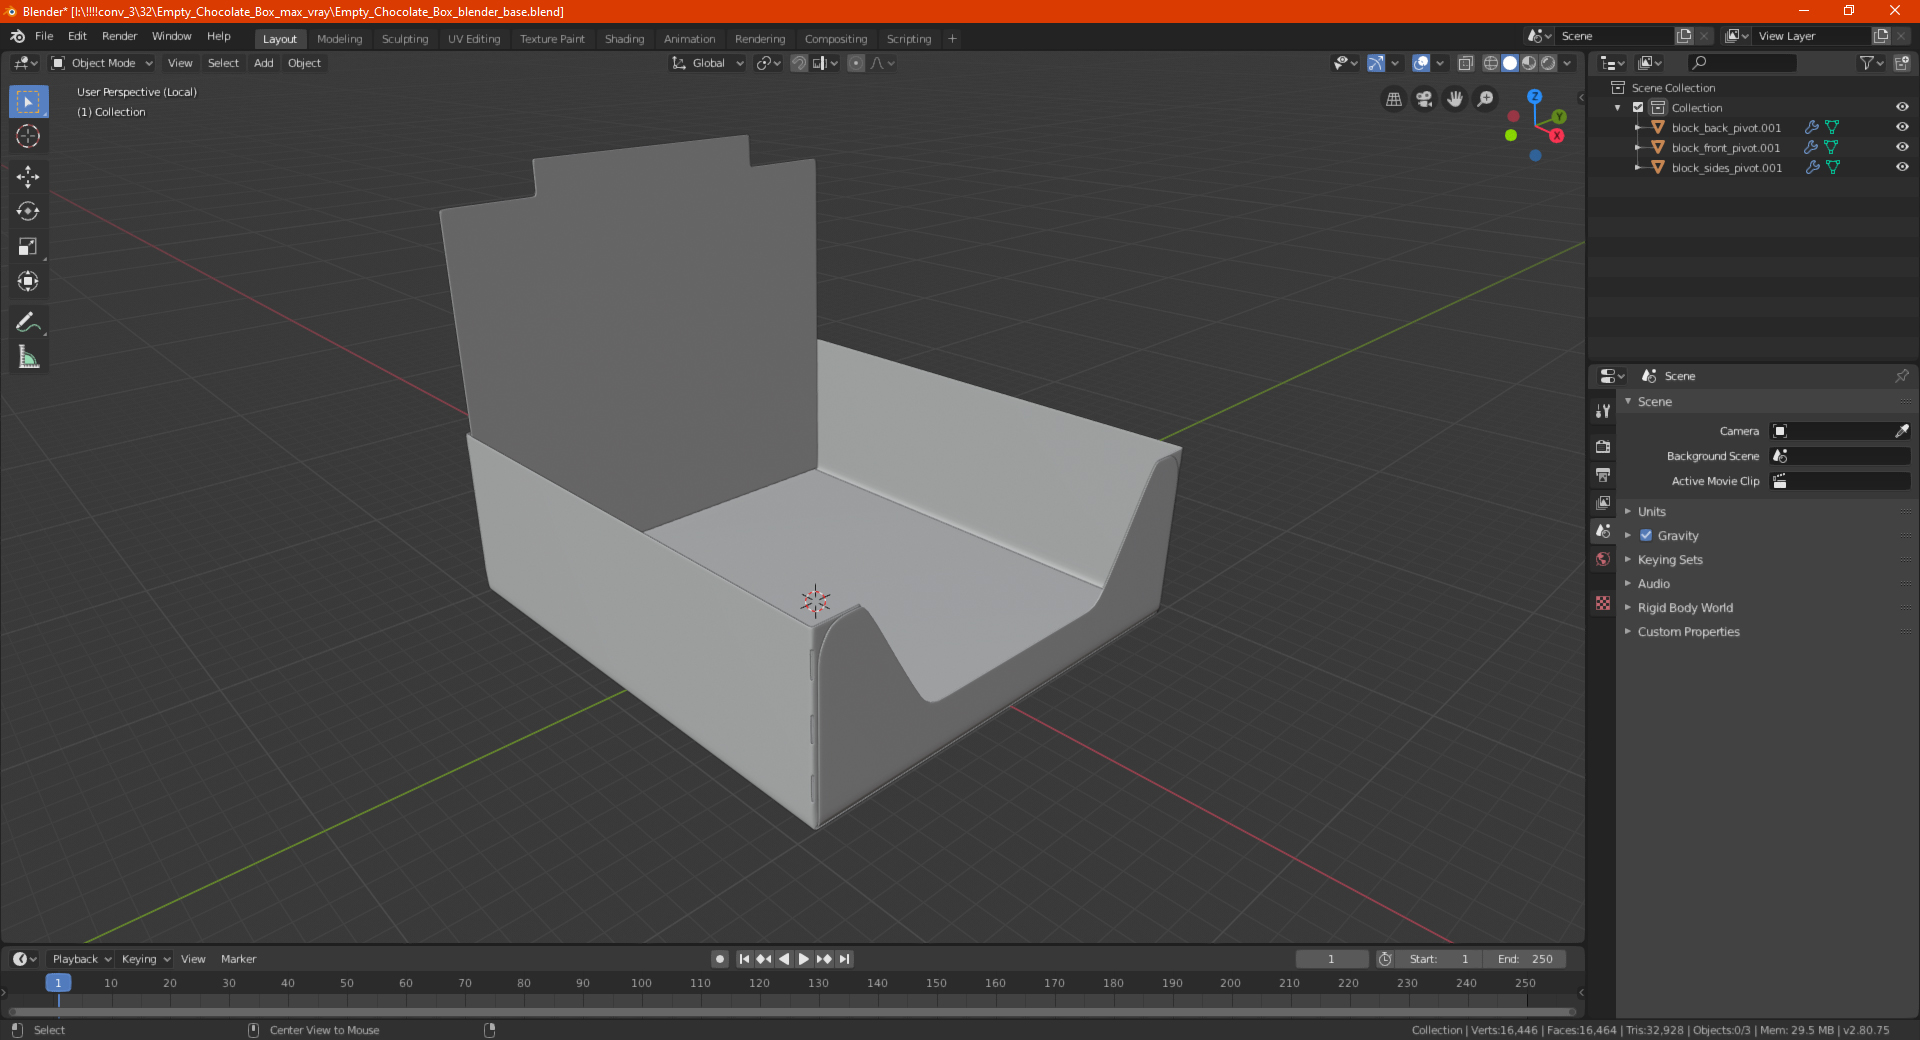Screen dimensions: 1920x1040
Task: Click the zoom view magnifier icon
Action: click(x=1486, y=99)
